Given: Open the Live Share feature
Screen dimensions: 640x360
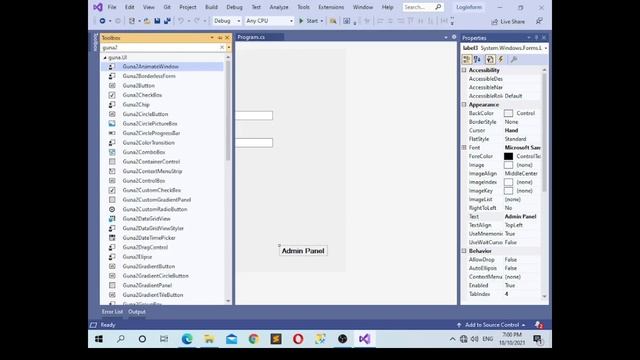Looking at the screenshot, I should coord(508,22).
